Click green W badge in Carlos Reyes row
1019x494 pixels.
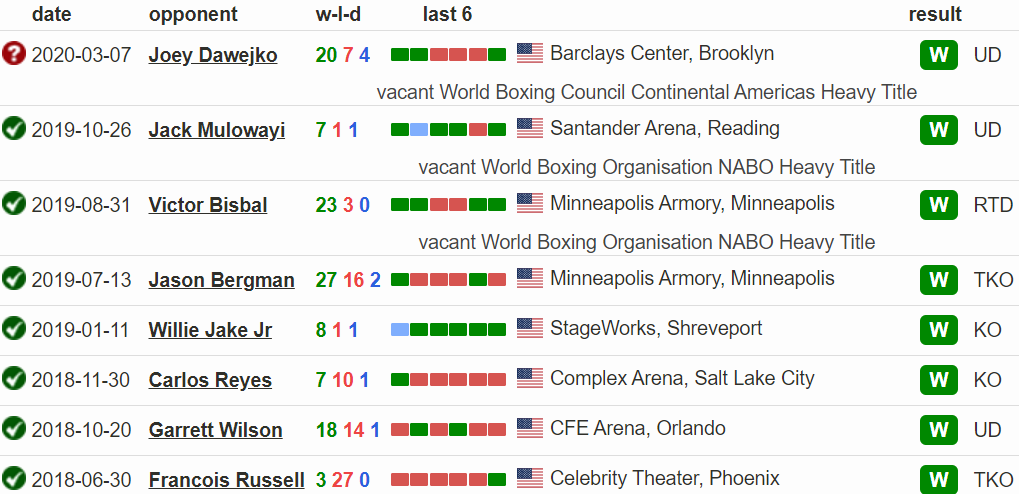coord(938,380)
